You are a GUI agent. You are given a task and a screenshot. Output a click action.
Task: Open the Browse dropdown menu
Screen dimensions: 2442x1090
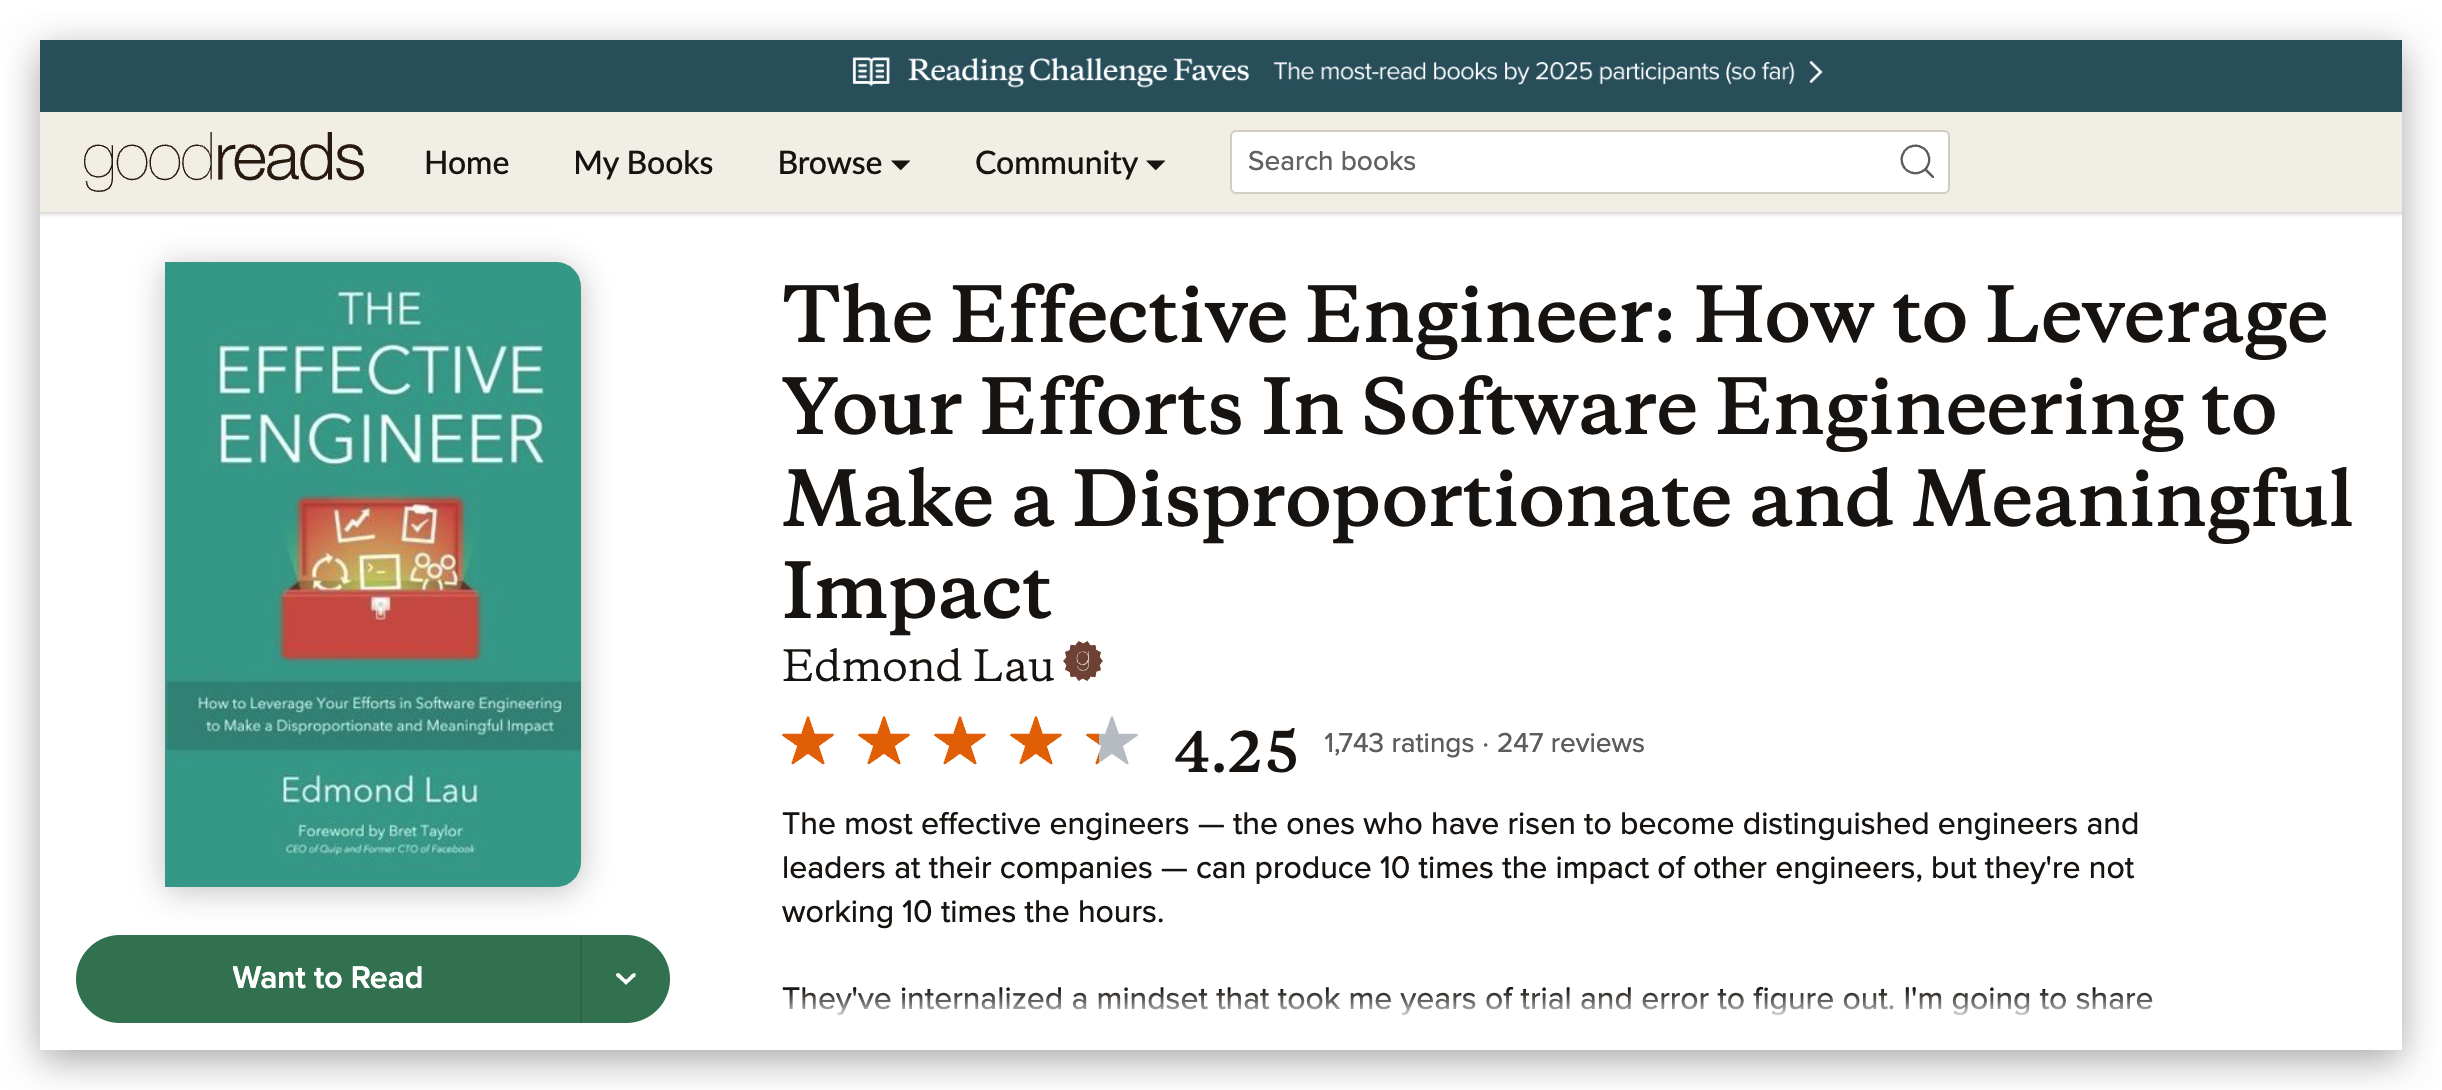tap(844, 163)
